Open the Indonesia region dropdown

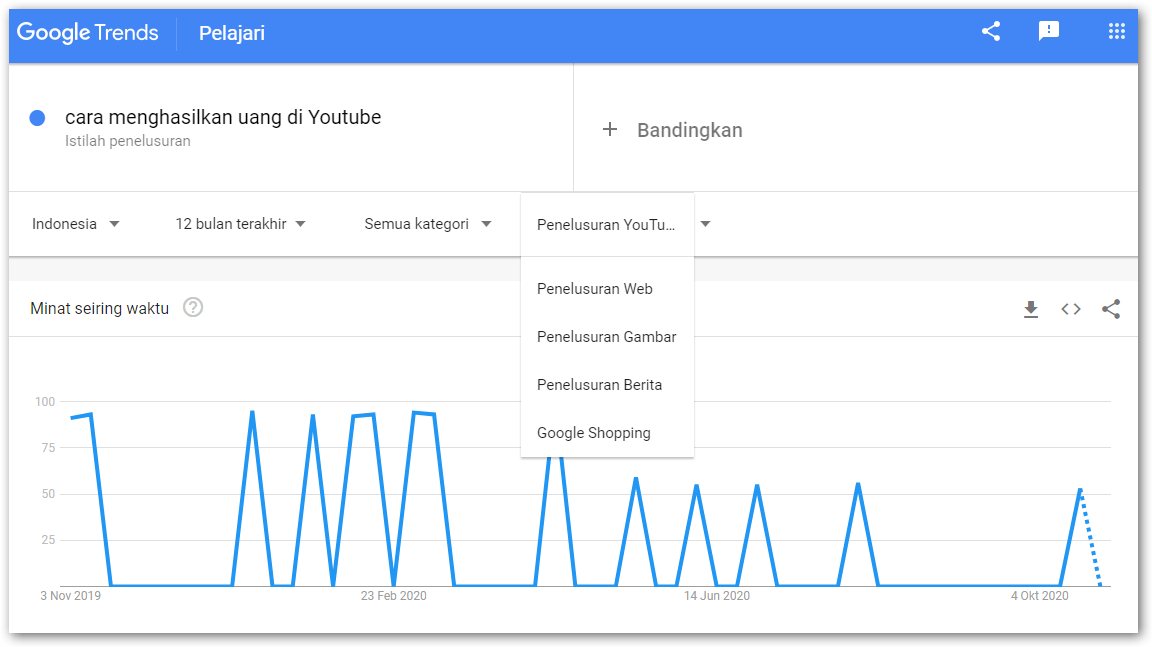76,224
